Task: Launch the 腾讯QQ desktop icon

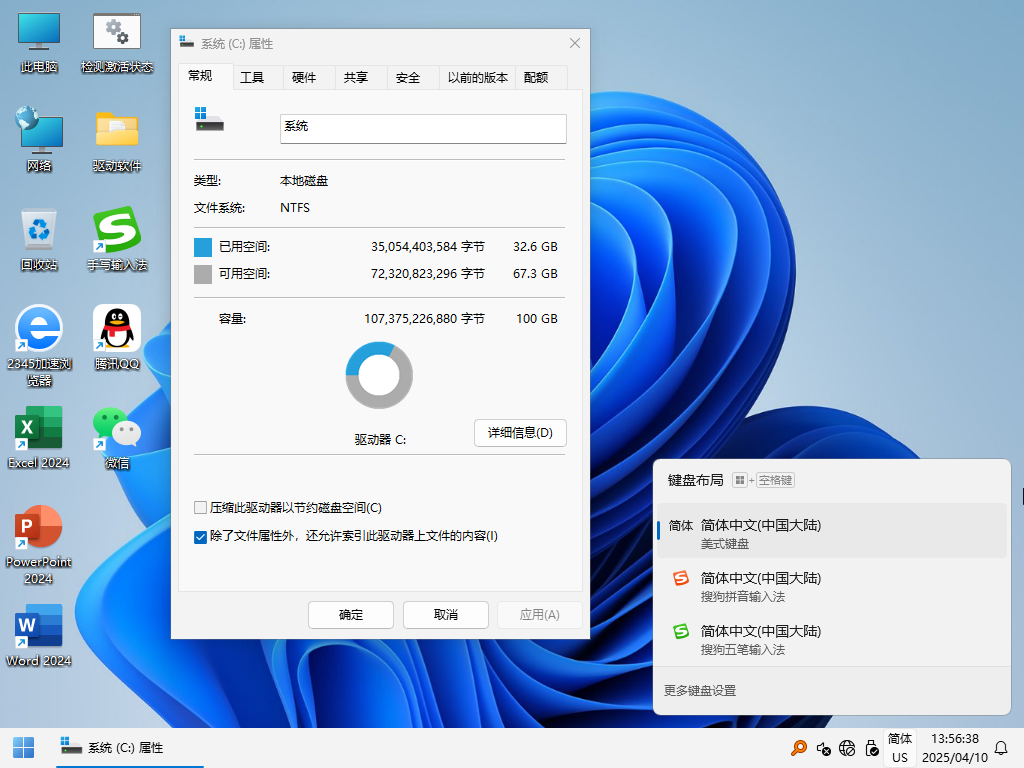Action: click(117, 337)
